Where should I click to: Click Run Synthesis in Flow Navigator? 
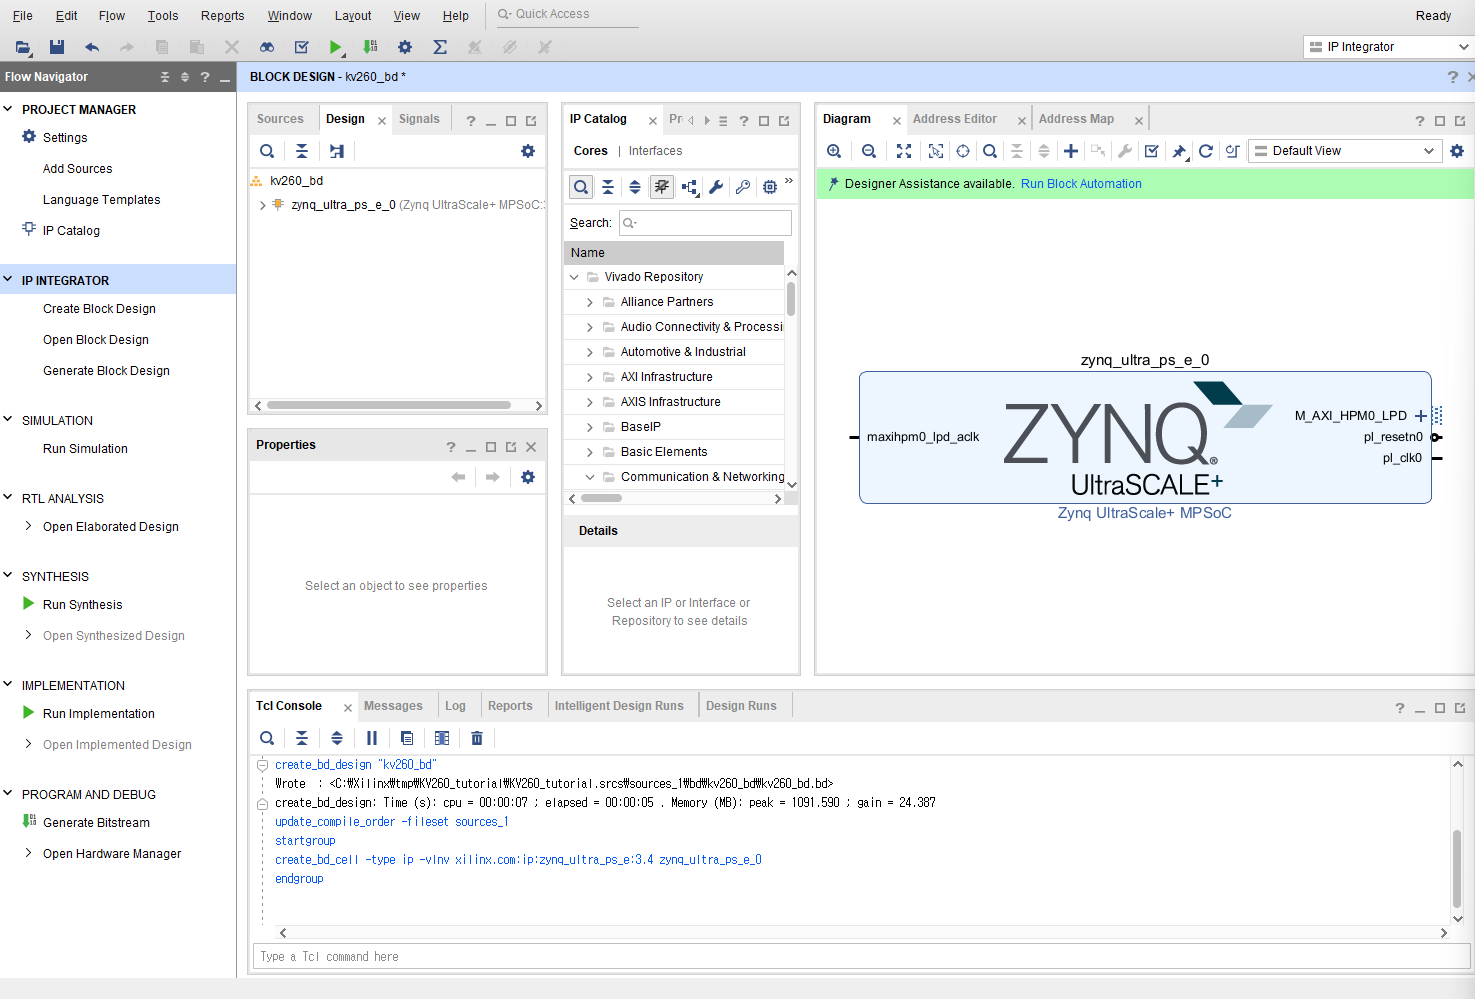click(x=82, y=605)
